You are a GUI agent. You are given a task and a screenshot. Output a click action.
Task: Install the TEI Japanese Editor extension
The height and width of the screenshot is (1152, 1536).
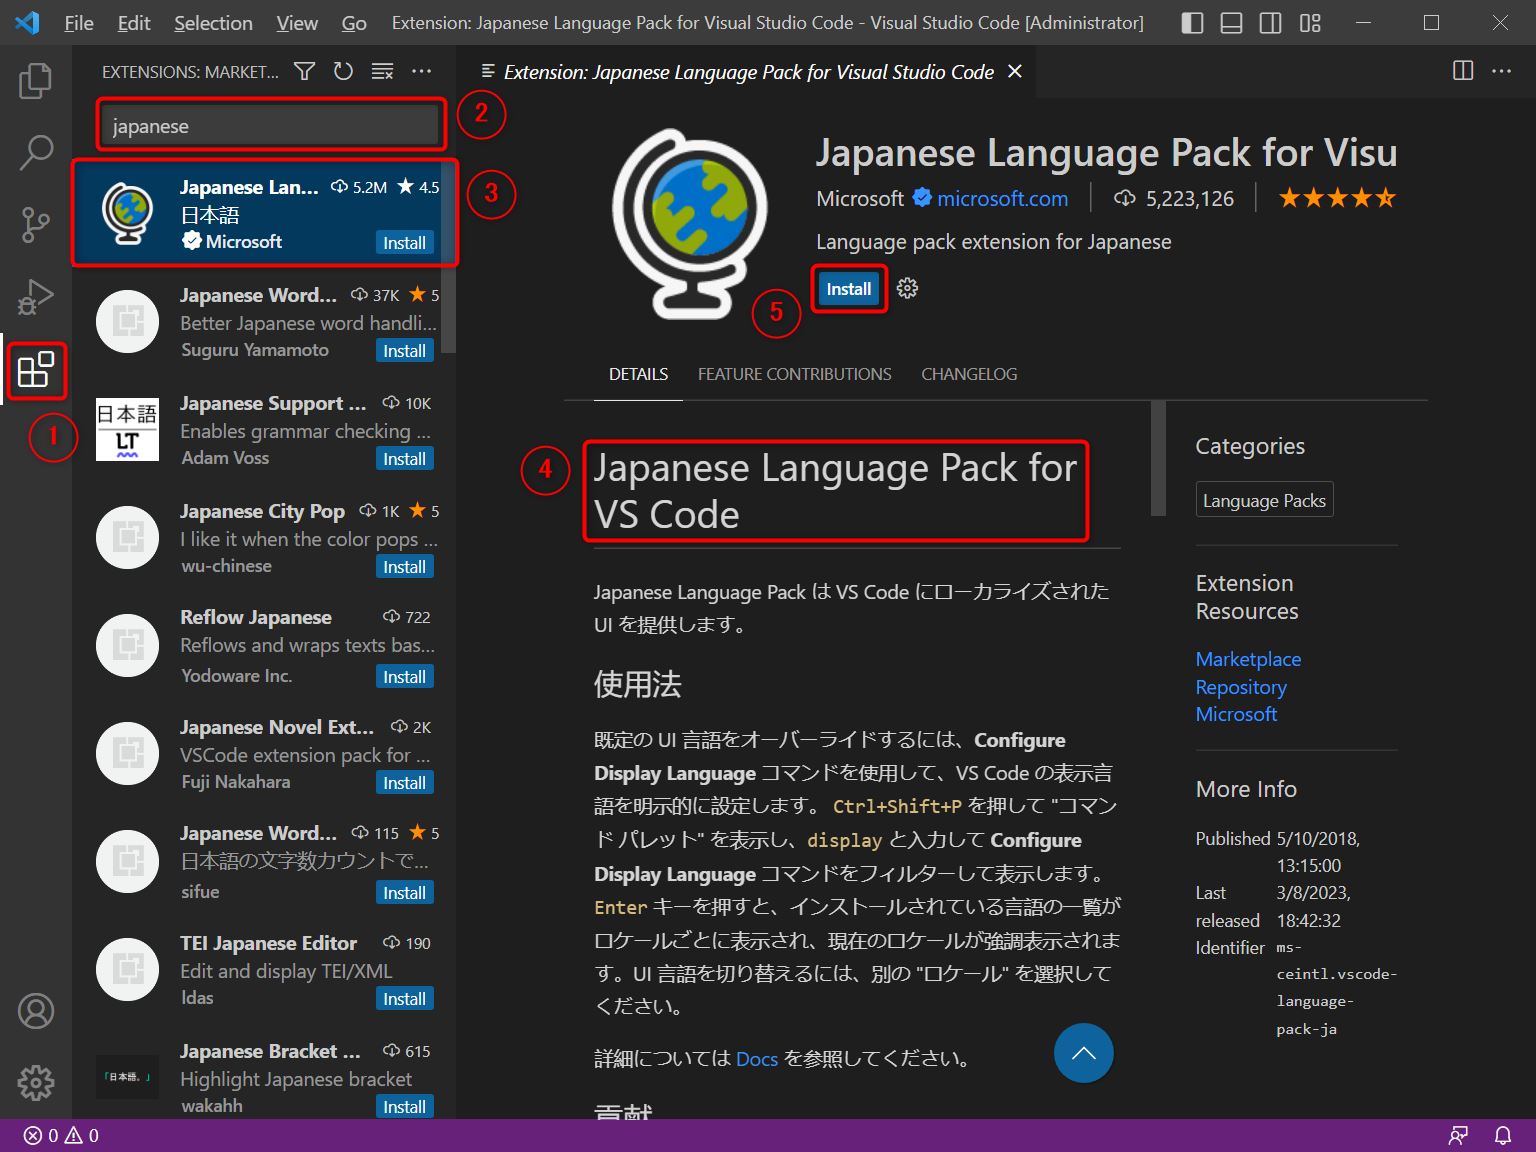point(404,999)
